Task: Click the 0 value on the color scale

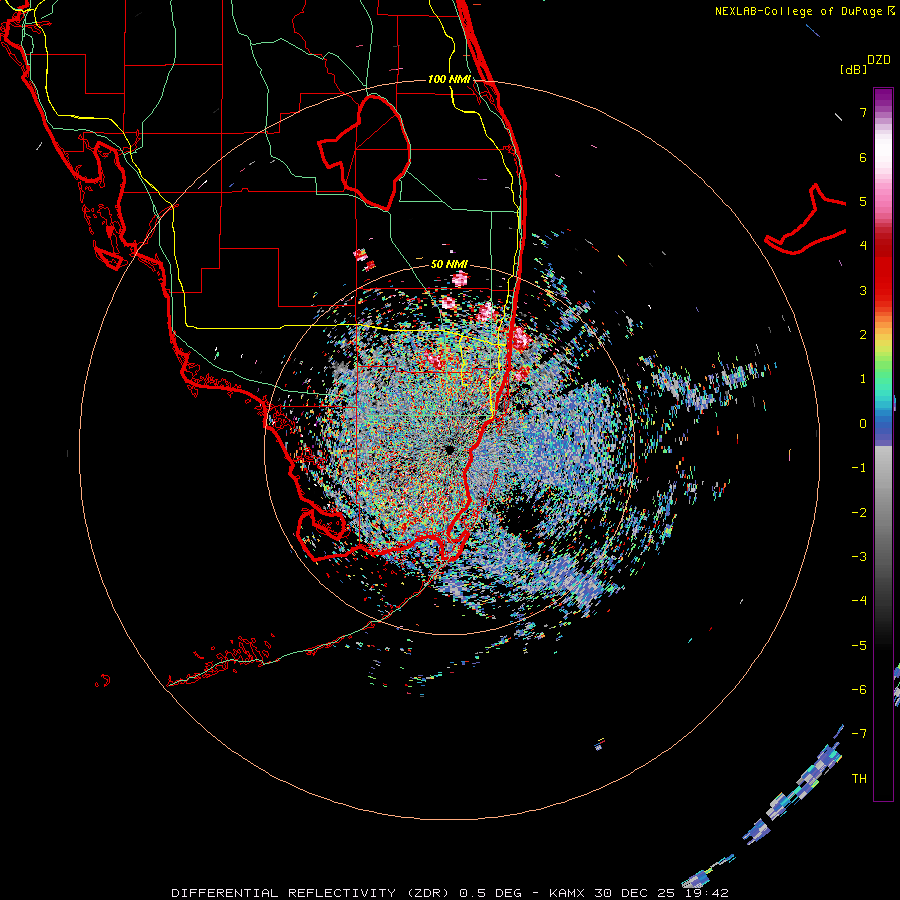Action: point(863,424)
